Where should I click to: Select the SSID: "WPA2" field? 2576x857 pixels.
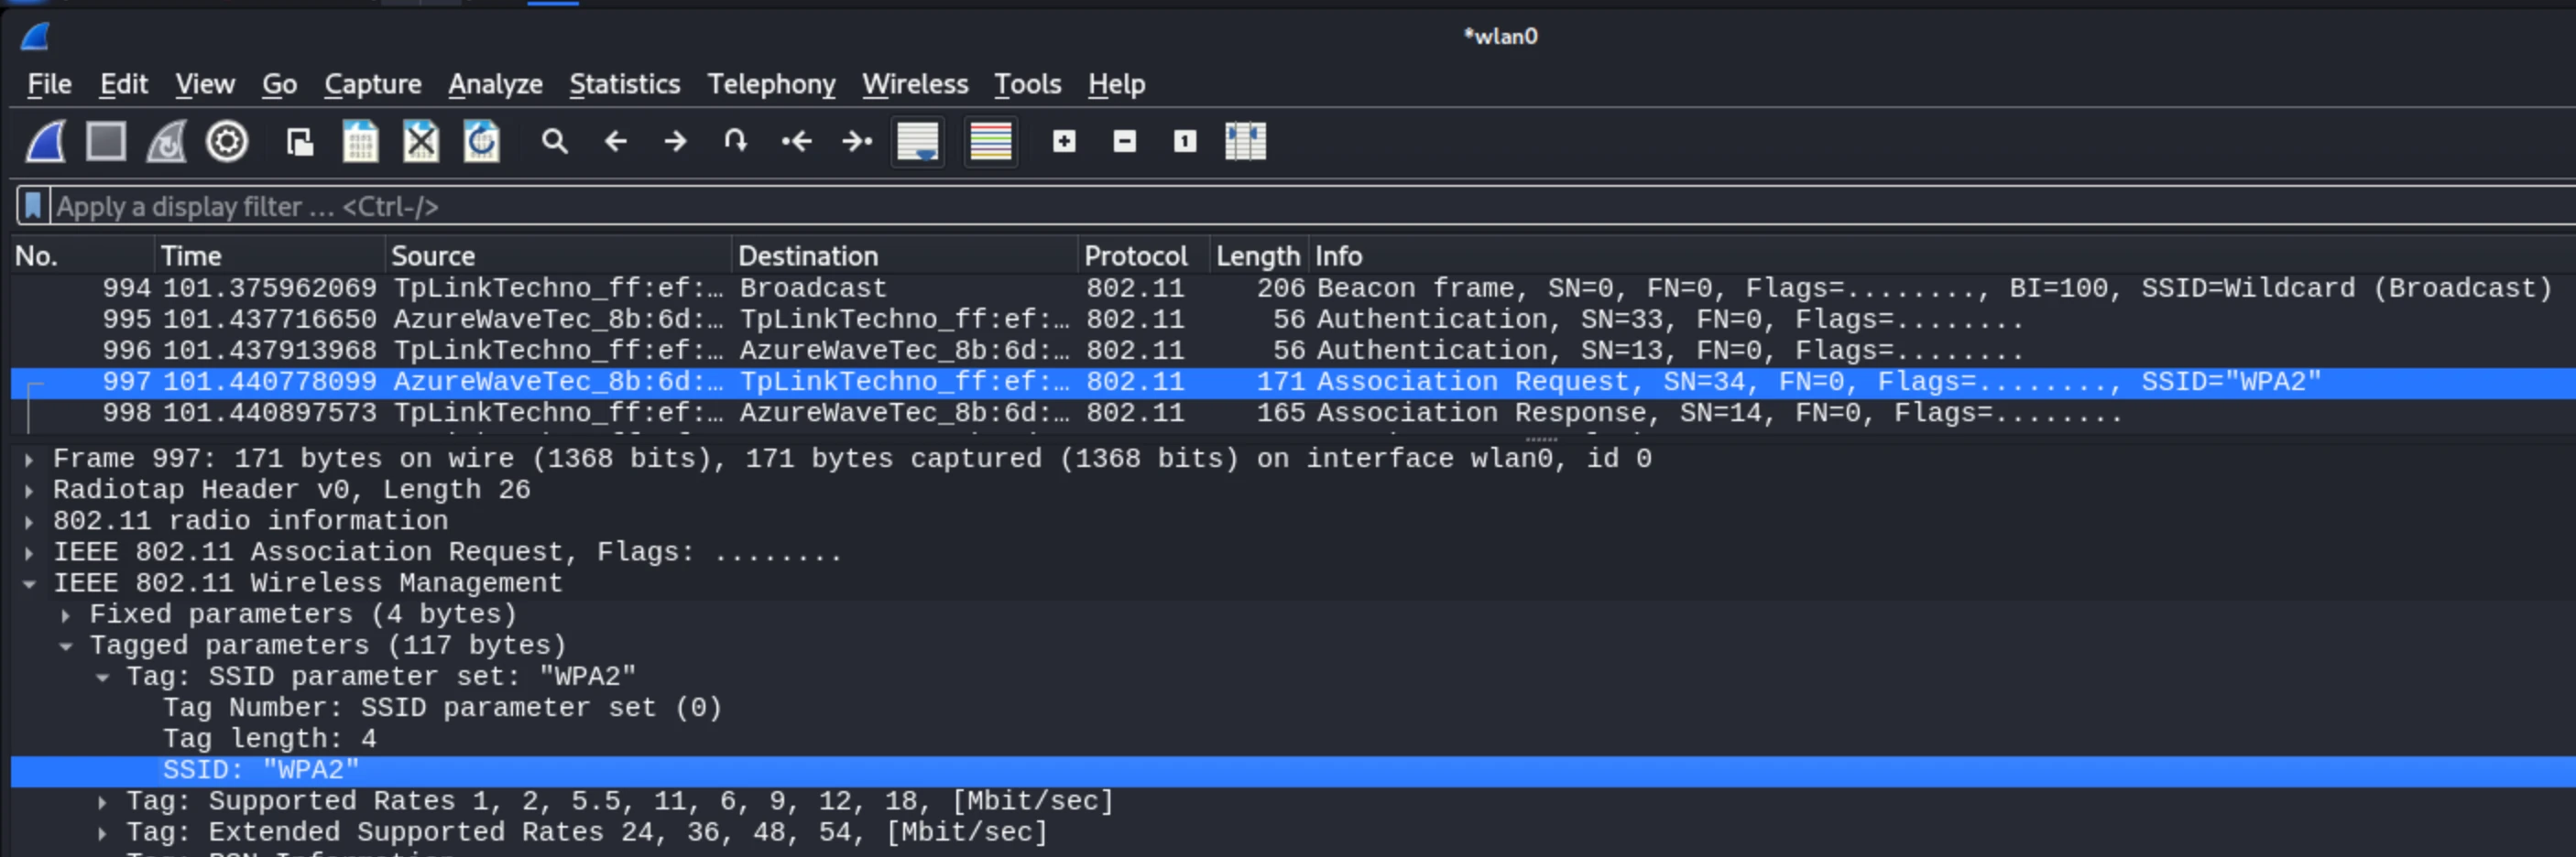click(1293, 770)
